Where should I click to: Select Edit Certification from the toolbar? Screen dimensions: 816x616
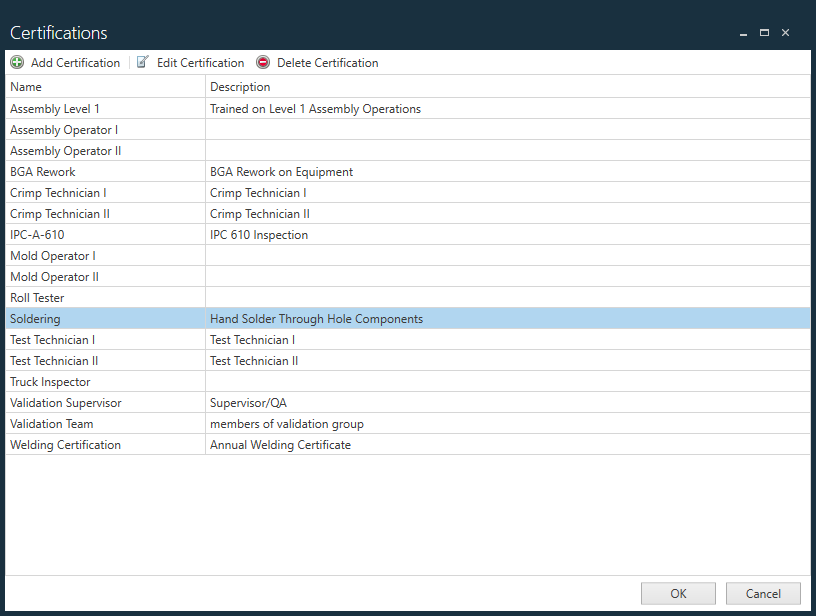[199, 62]
